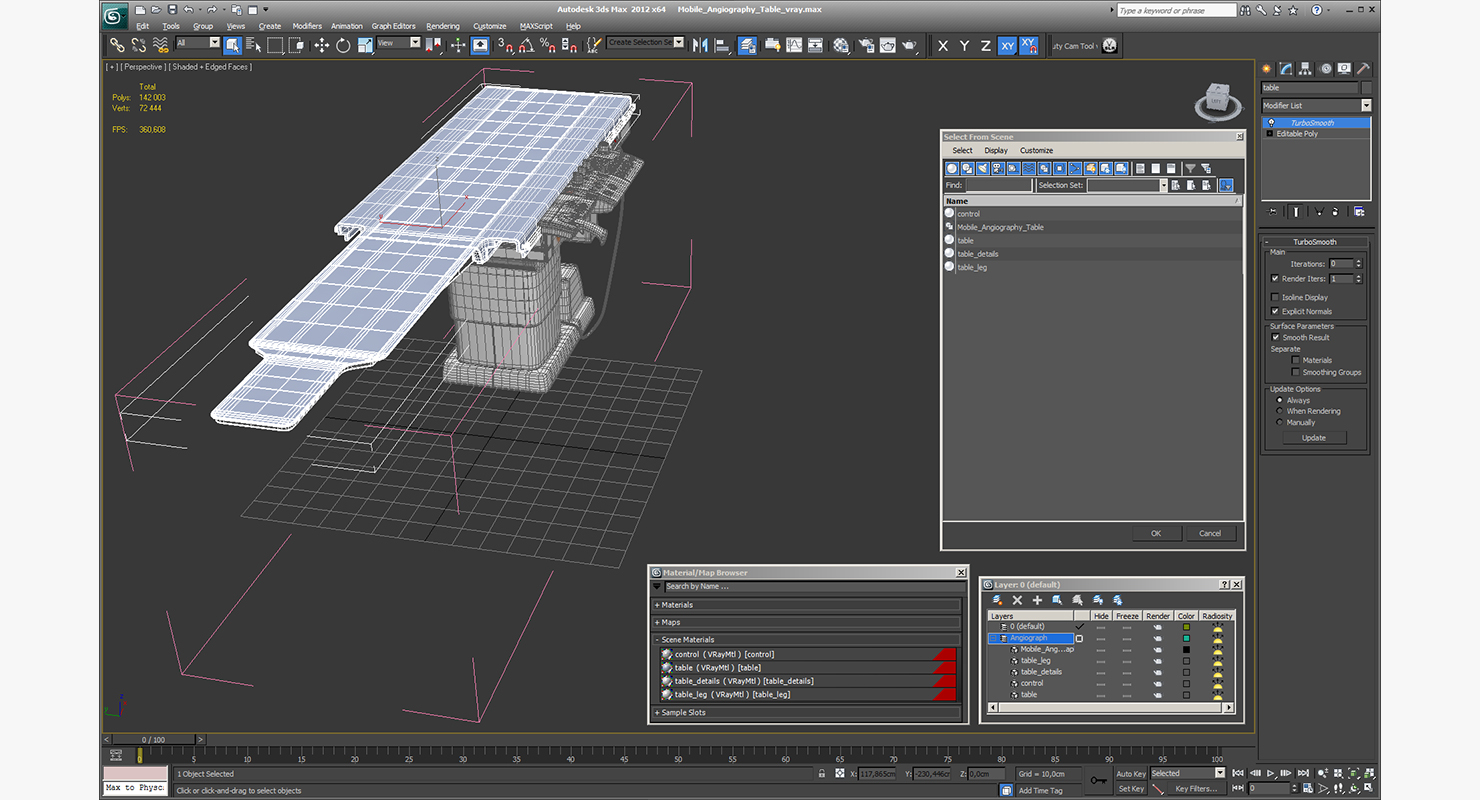Click Delete layer X icon in Layer dialog

[1017, 600]
